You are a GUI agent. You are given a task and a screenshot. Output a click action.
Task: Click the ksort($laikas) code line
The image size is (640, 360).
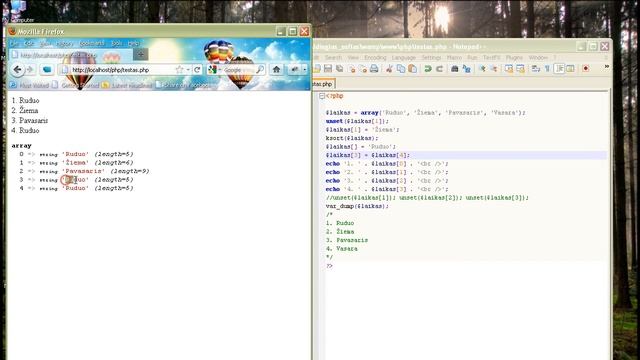(352, 138)
